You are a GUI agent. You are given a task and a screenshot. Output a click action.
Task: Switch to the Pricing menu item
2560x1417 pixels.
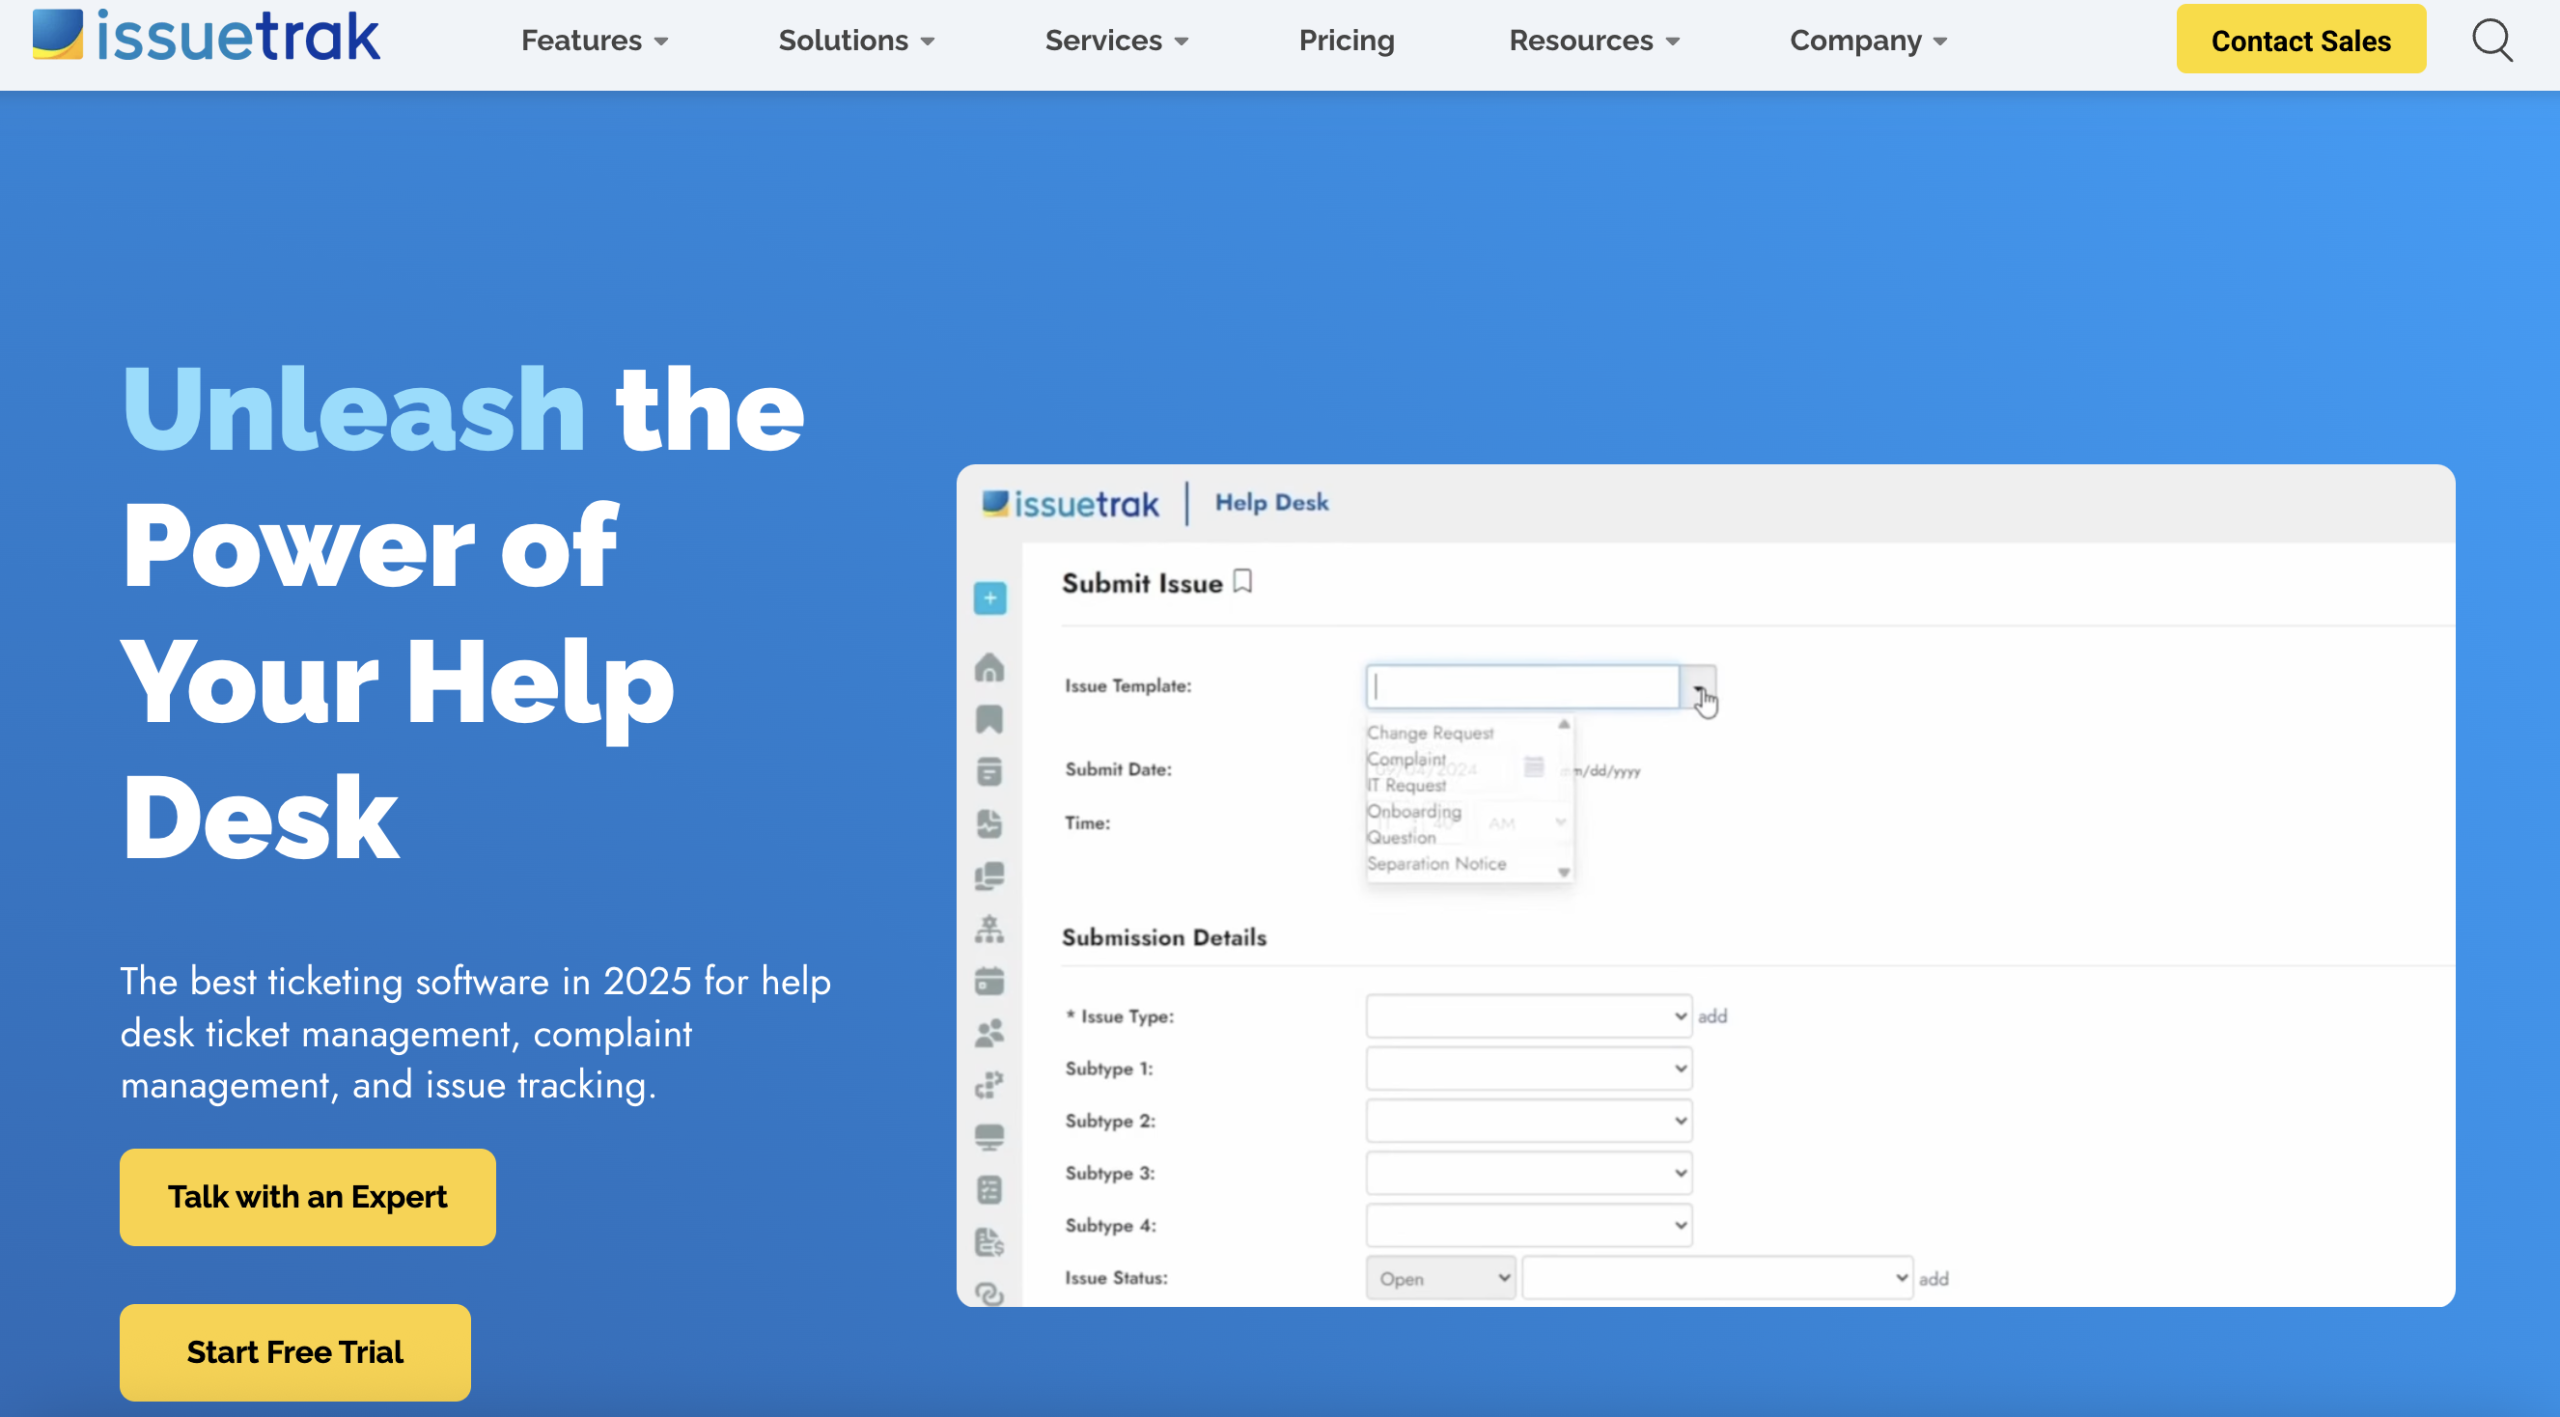pos(1346,40)
